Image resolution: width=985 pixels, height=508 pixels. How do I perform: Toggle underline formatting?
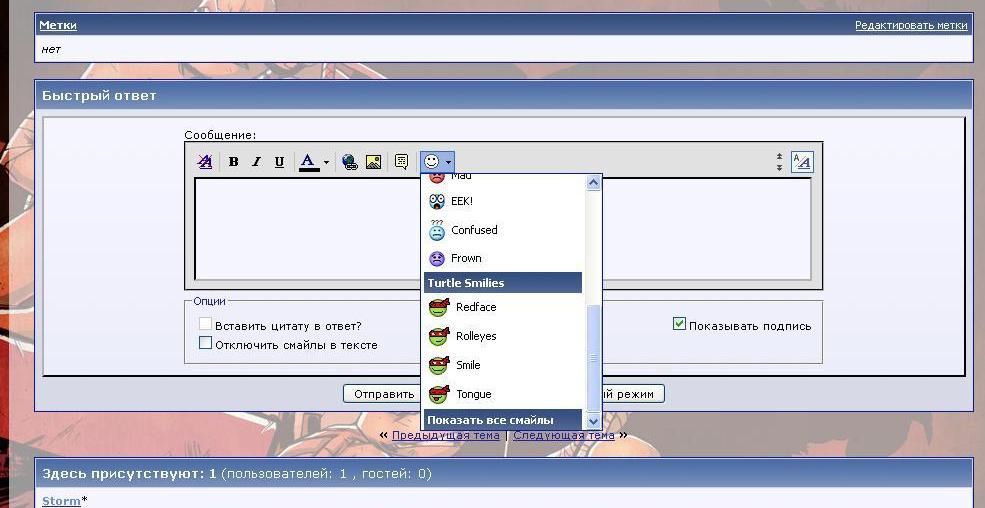(x=280, y=162)
